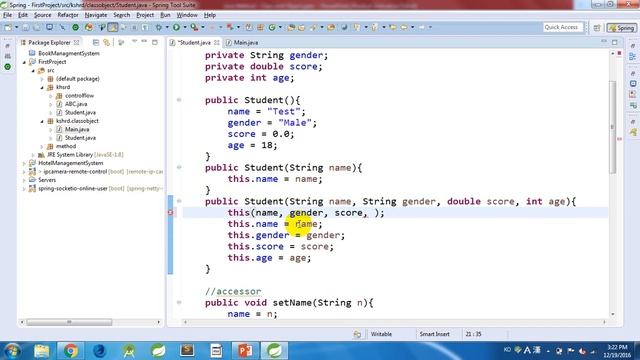Minimize the editor area

coord(604,42)
